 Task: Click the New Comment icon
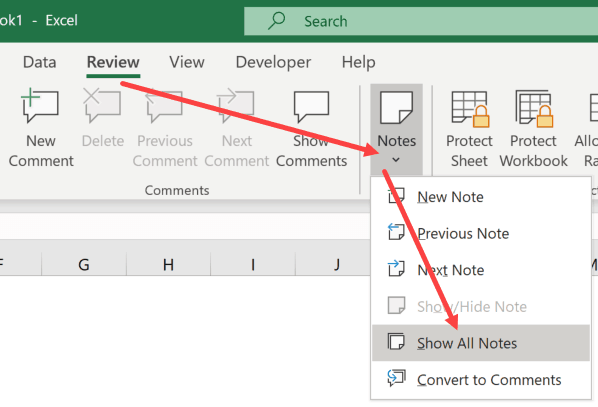click(40, 105)
